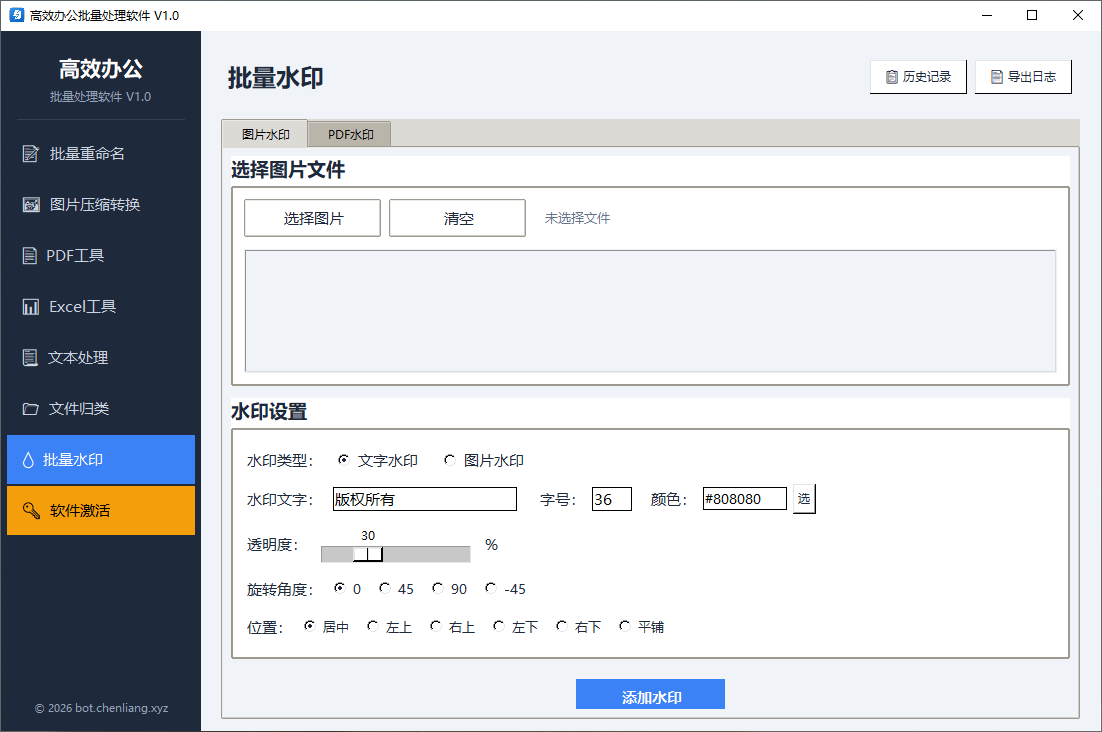Open 文件归类 in the sidebar
The width and height of the screenshot is (1102, 732).
coord(101,409)
